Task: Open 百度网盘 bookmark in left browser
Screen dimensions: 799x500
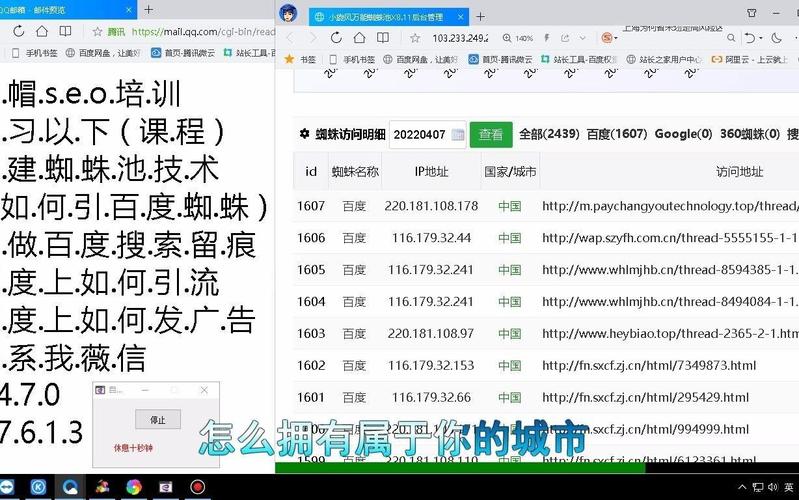Action: click(103, 52)
